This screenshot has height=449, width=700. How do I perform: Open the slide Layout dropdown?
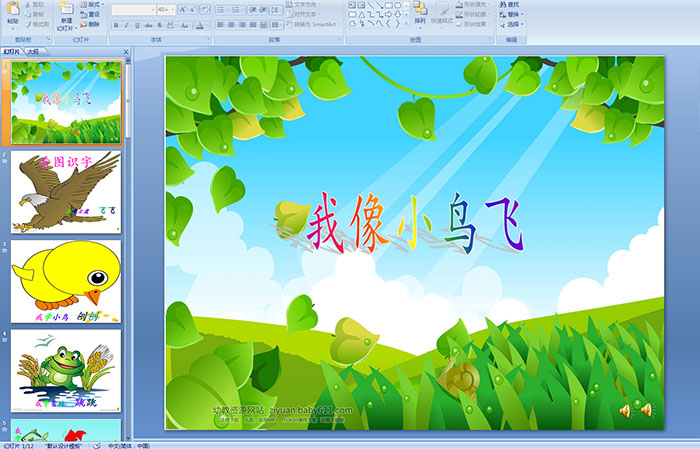[x=92, y=4]
